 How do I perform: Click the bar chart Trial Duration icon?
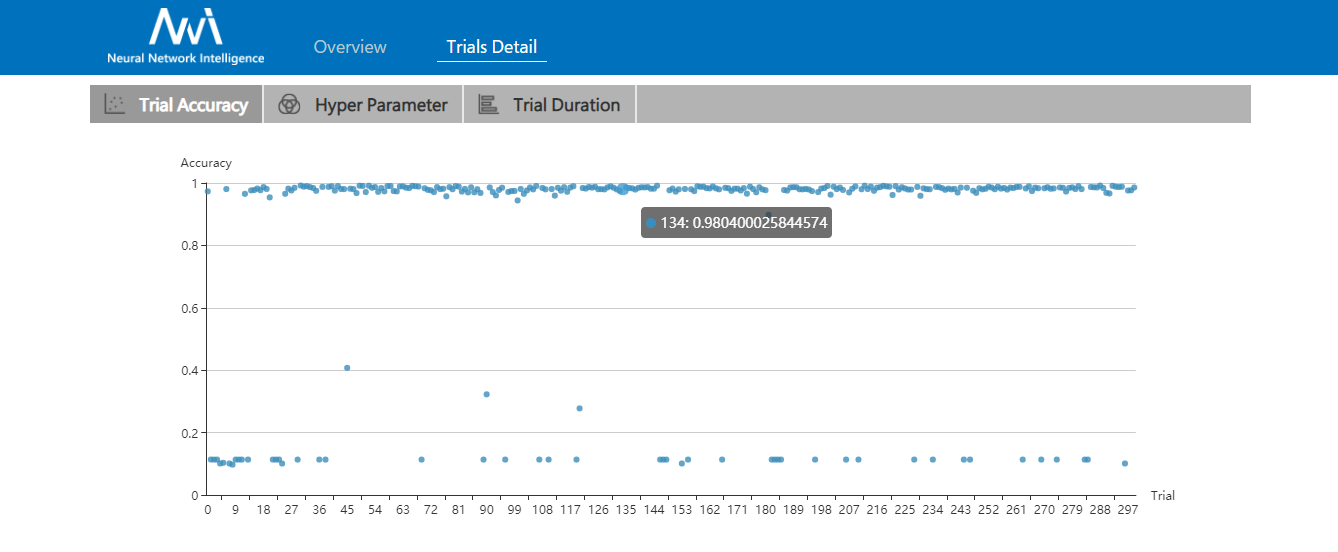point(488,104)
